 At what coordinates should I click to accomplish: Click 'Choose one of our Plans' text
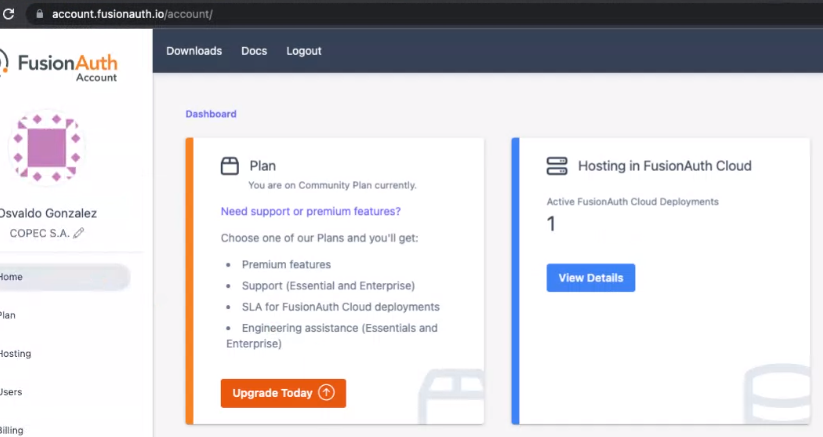tap(320, 238)
